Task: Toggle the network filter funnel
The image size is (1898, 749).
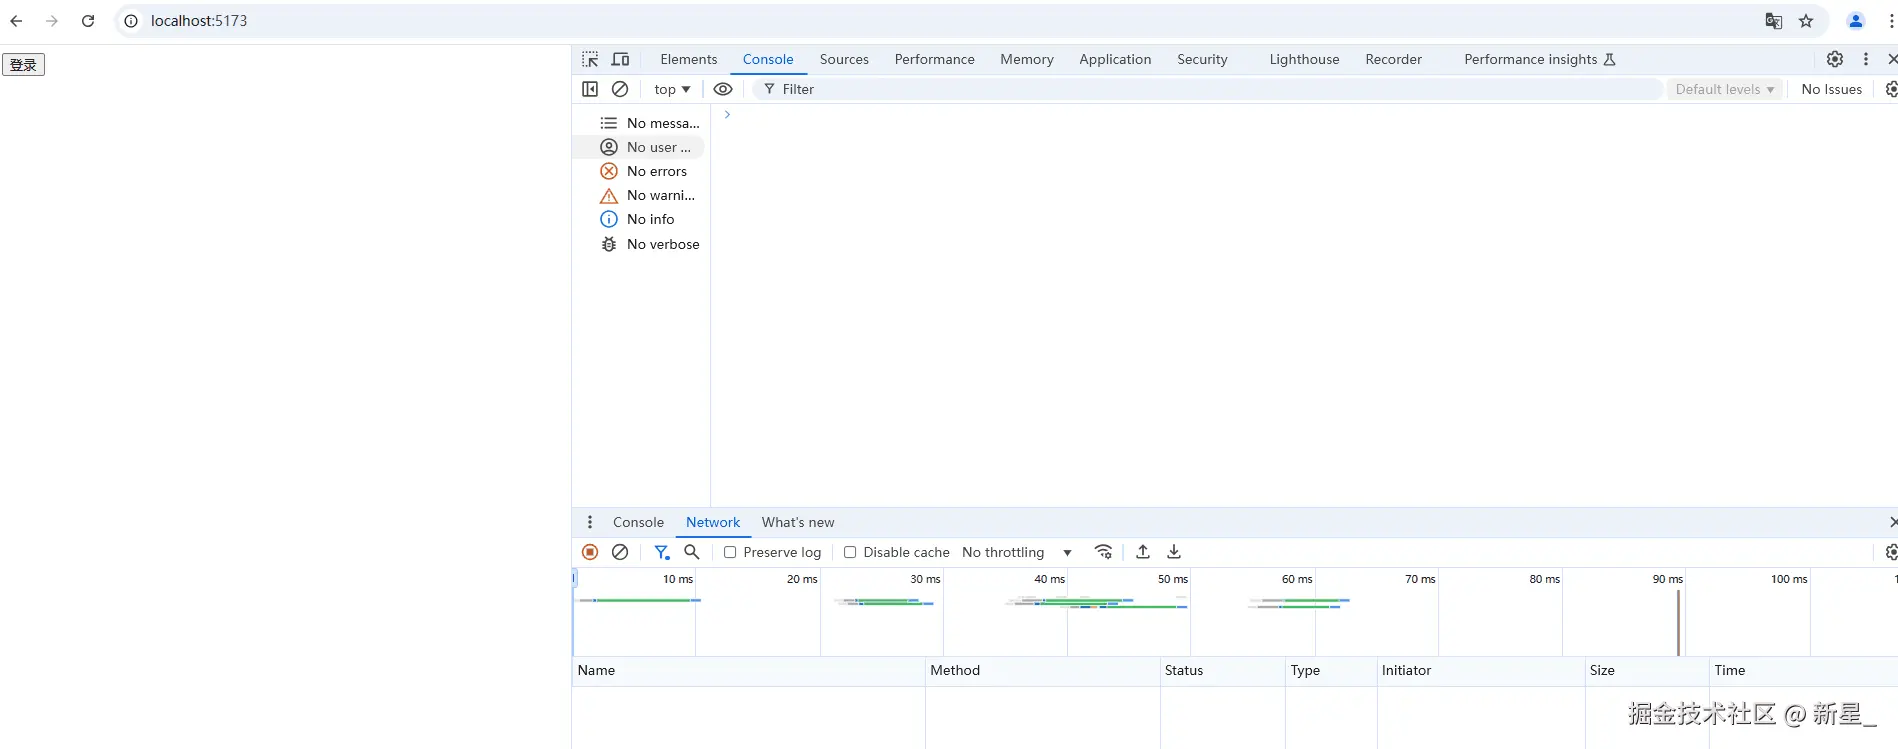Action: point(661,552)
